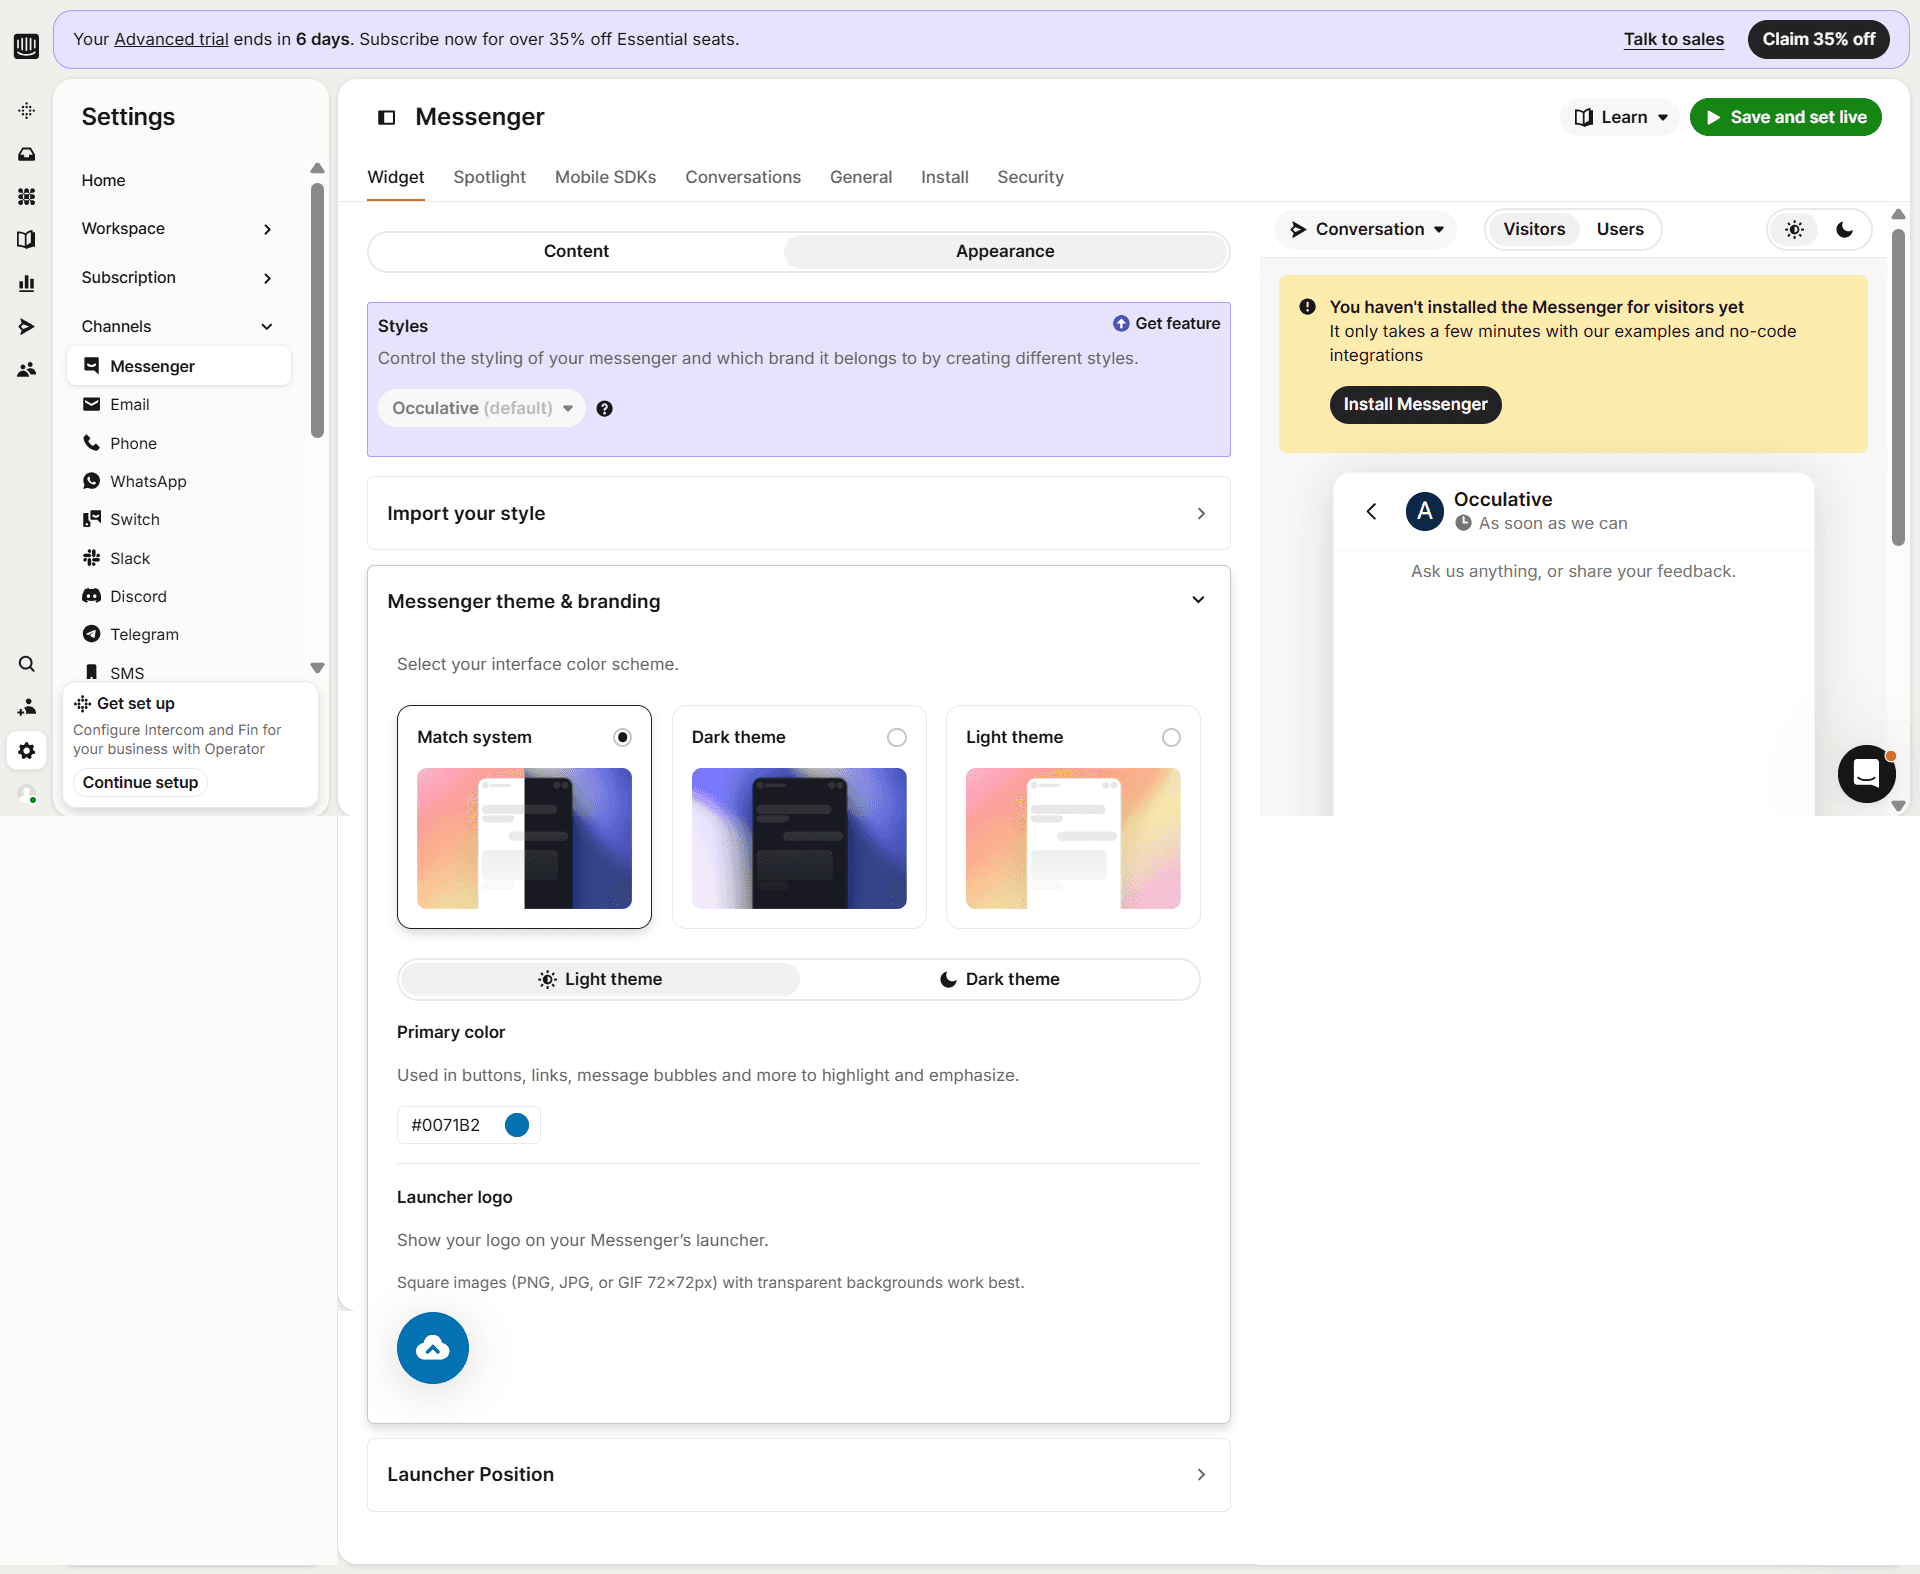Open the primary color swatch picker
This screenshot has height=1574, width=1920.
(517, 1125)
